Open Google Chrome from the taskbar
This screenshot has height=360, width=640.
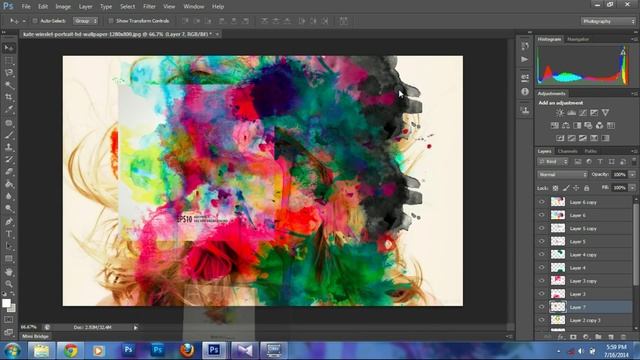point(71,351)
